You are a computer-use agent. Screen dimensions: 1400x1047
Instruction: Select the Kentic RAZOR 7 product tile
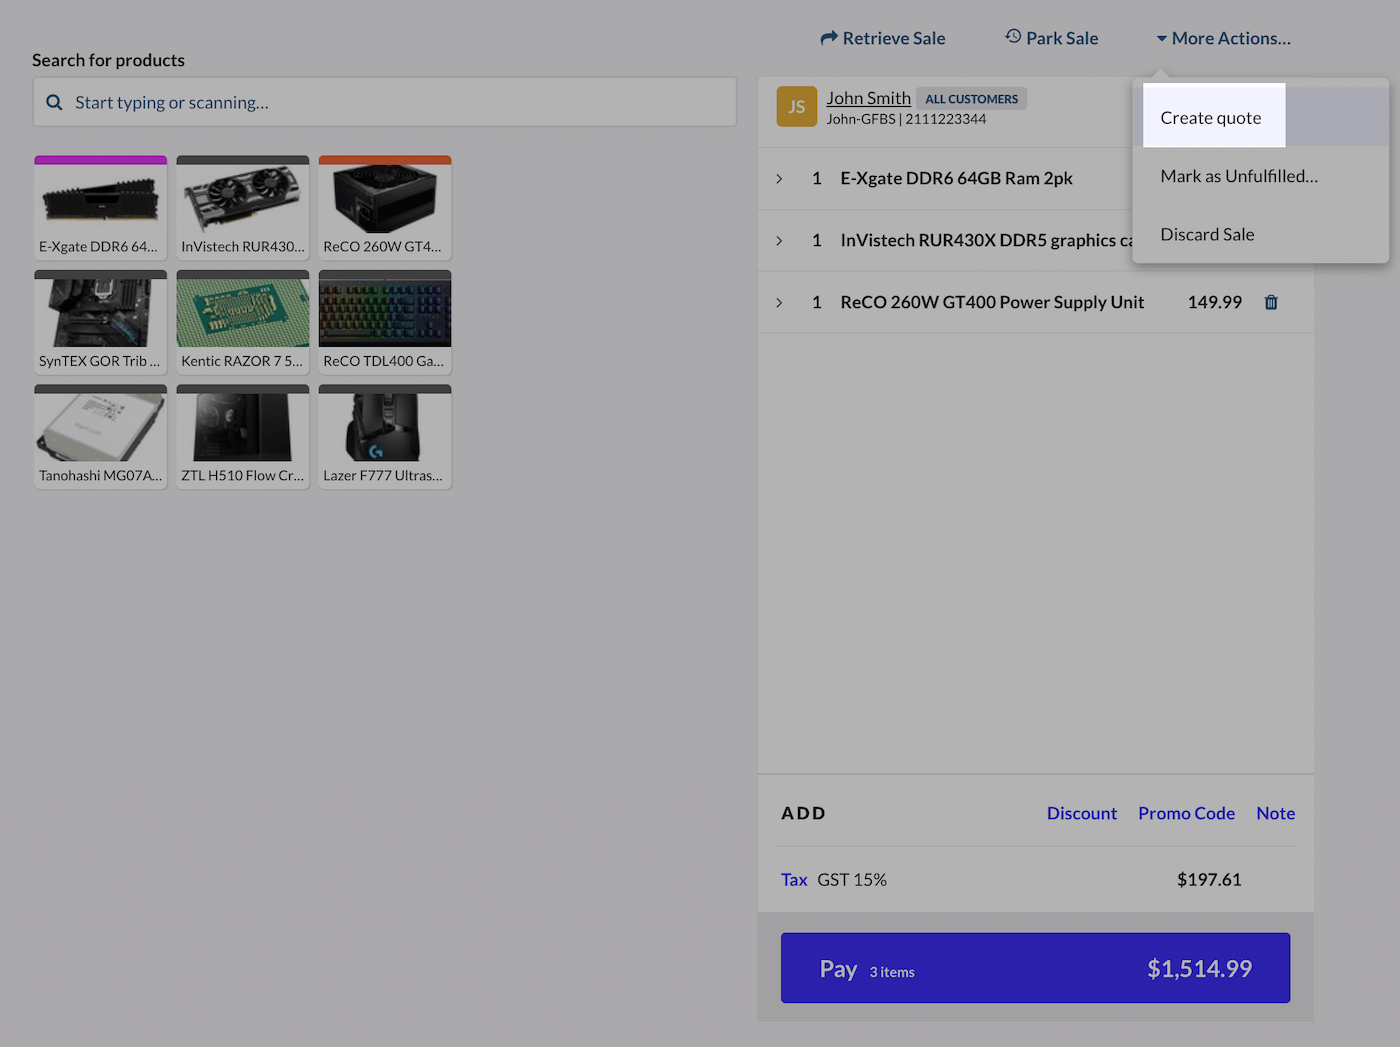click(242, 321)
